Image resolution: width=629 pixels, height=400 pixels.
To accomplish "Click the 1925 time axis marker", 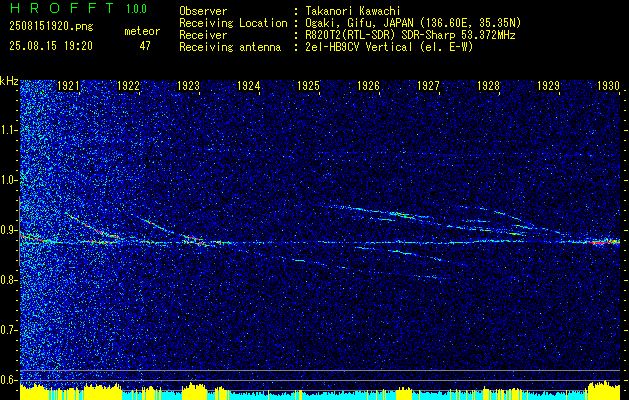I will point(308,86).
